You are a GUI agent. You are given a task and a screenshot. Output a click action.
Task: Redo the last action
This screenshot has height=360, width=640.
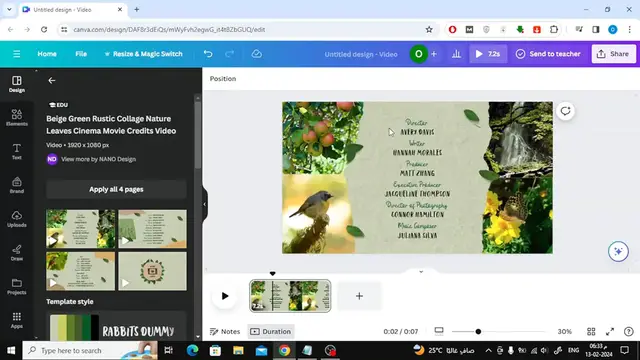pyautogui.click(x=229, y=54)
